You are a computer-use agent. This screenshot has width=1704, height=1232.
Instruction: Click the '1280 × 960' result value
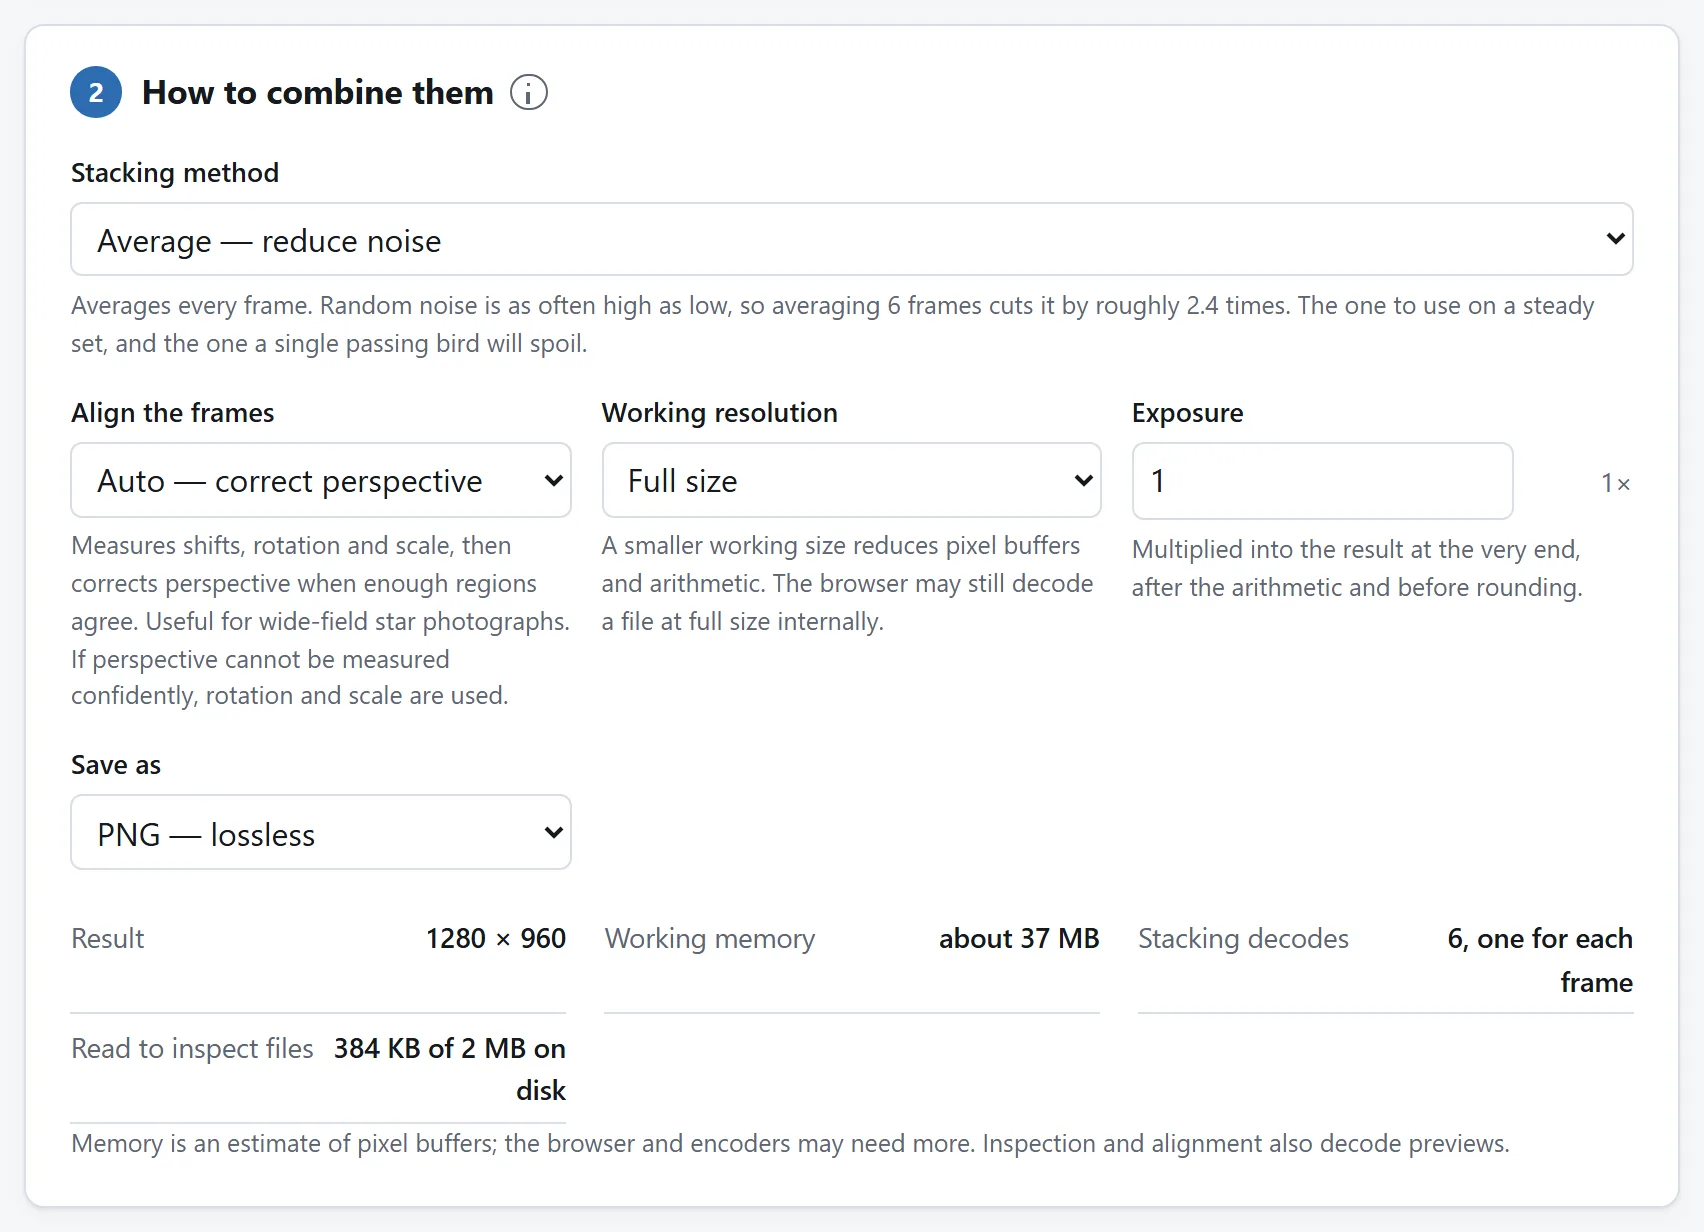click(x=496, y=938)
